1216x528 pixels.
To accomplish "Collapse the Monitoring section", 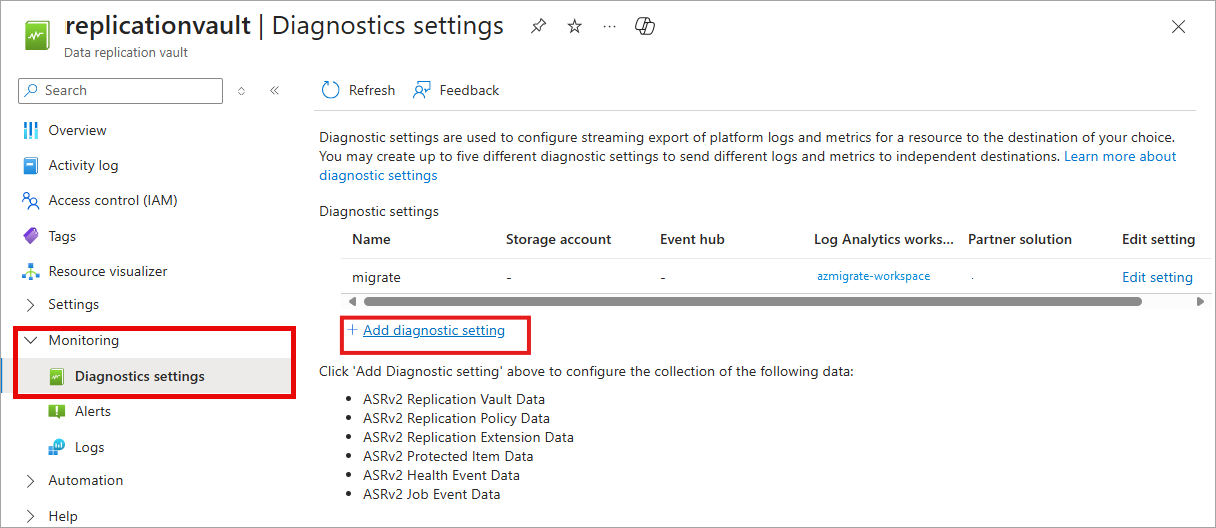I will pyautogui.click(x=83, y=340).
